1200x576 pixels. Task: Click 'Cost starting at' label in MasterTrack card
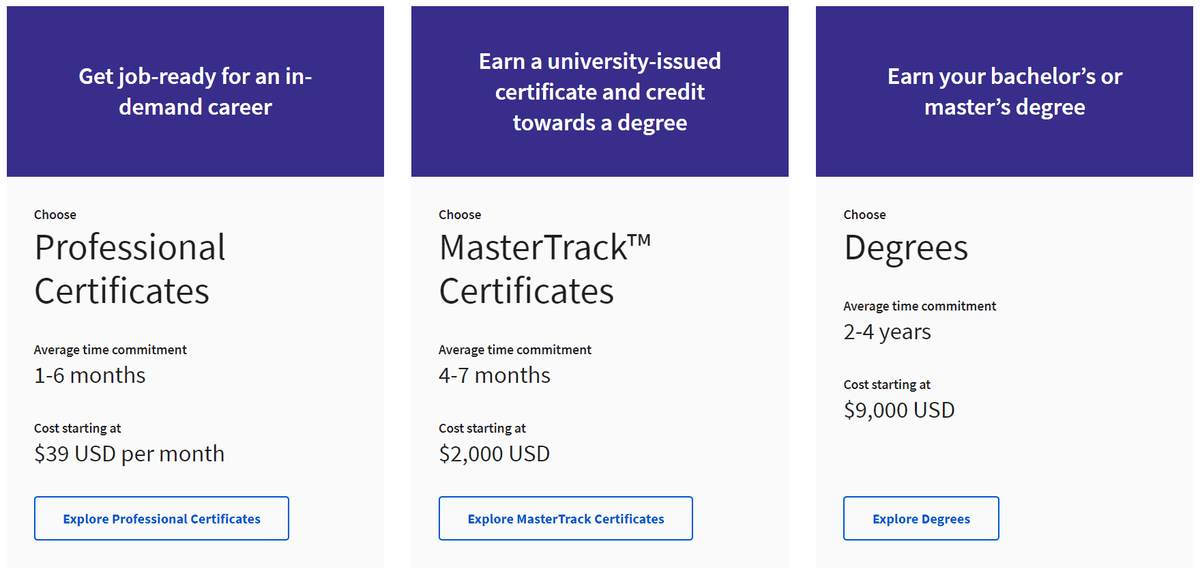[482, 428]
